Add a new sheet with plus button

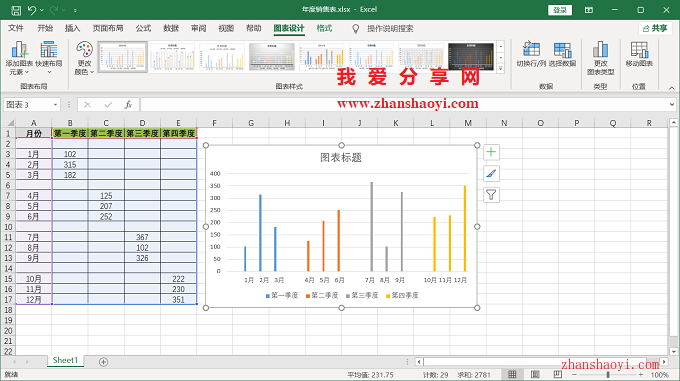pyautogui.click(x=103, y=361)
